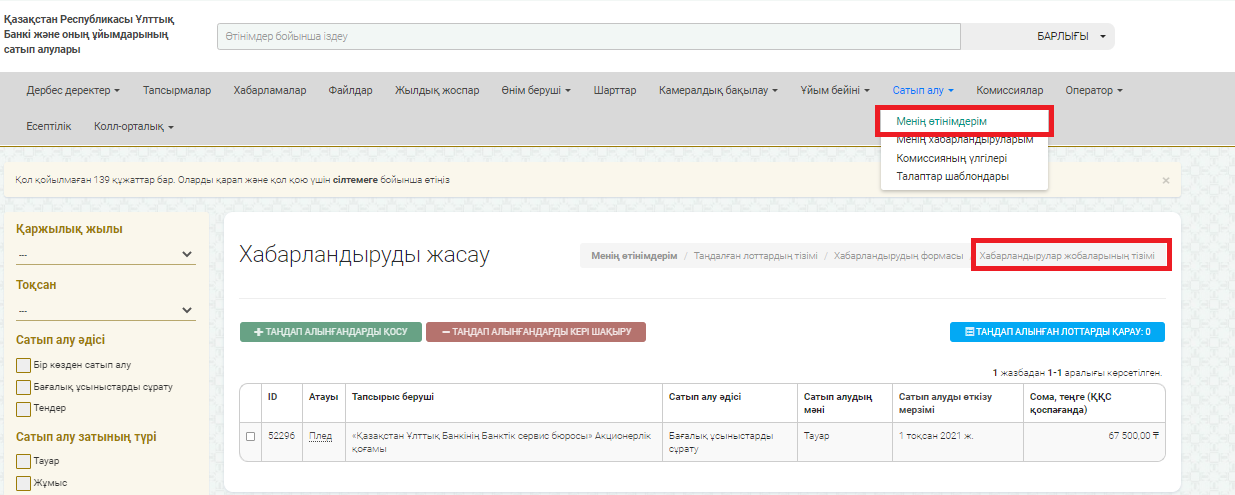
Task: Open Талаптар шаблондары menu item
Action: click(x=952, y=176)
